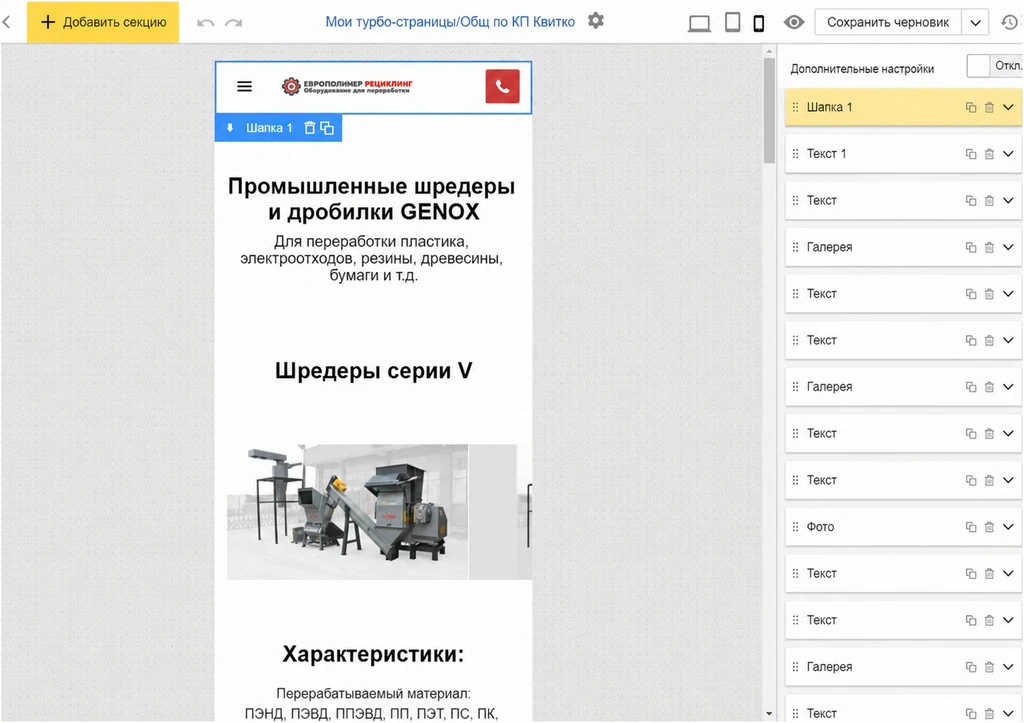Select the Фото row in sections list

[x=903, y=527]
